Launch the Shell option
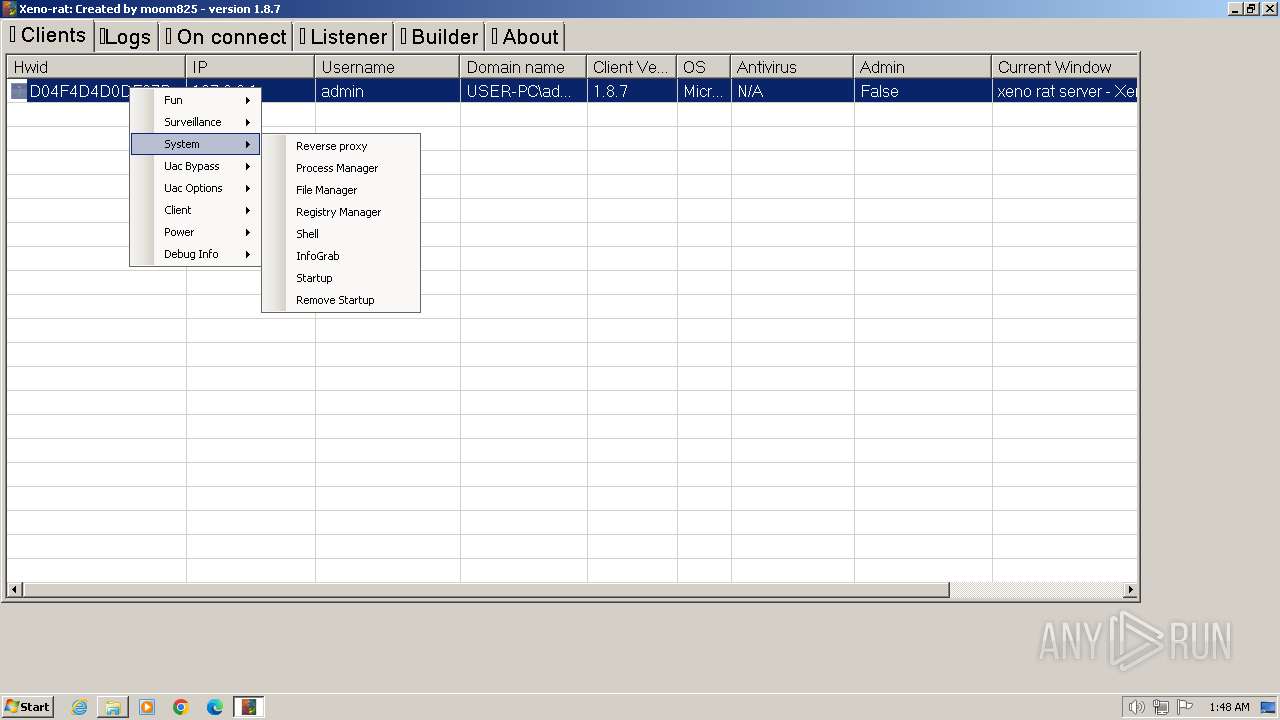Screen dimensions: 1280x720 (341, 234)
